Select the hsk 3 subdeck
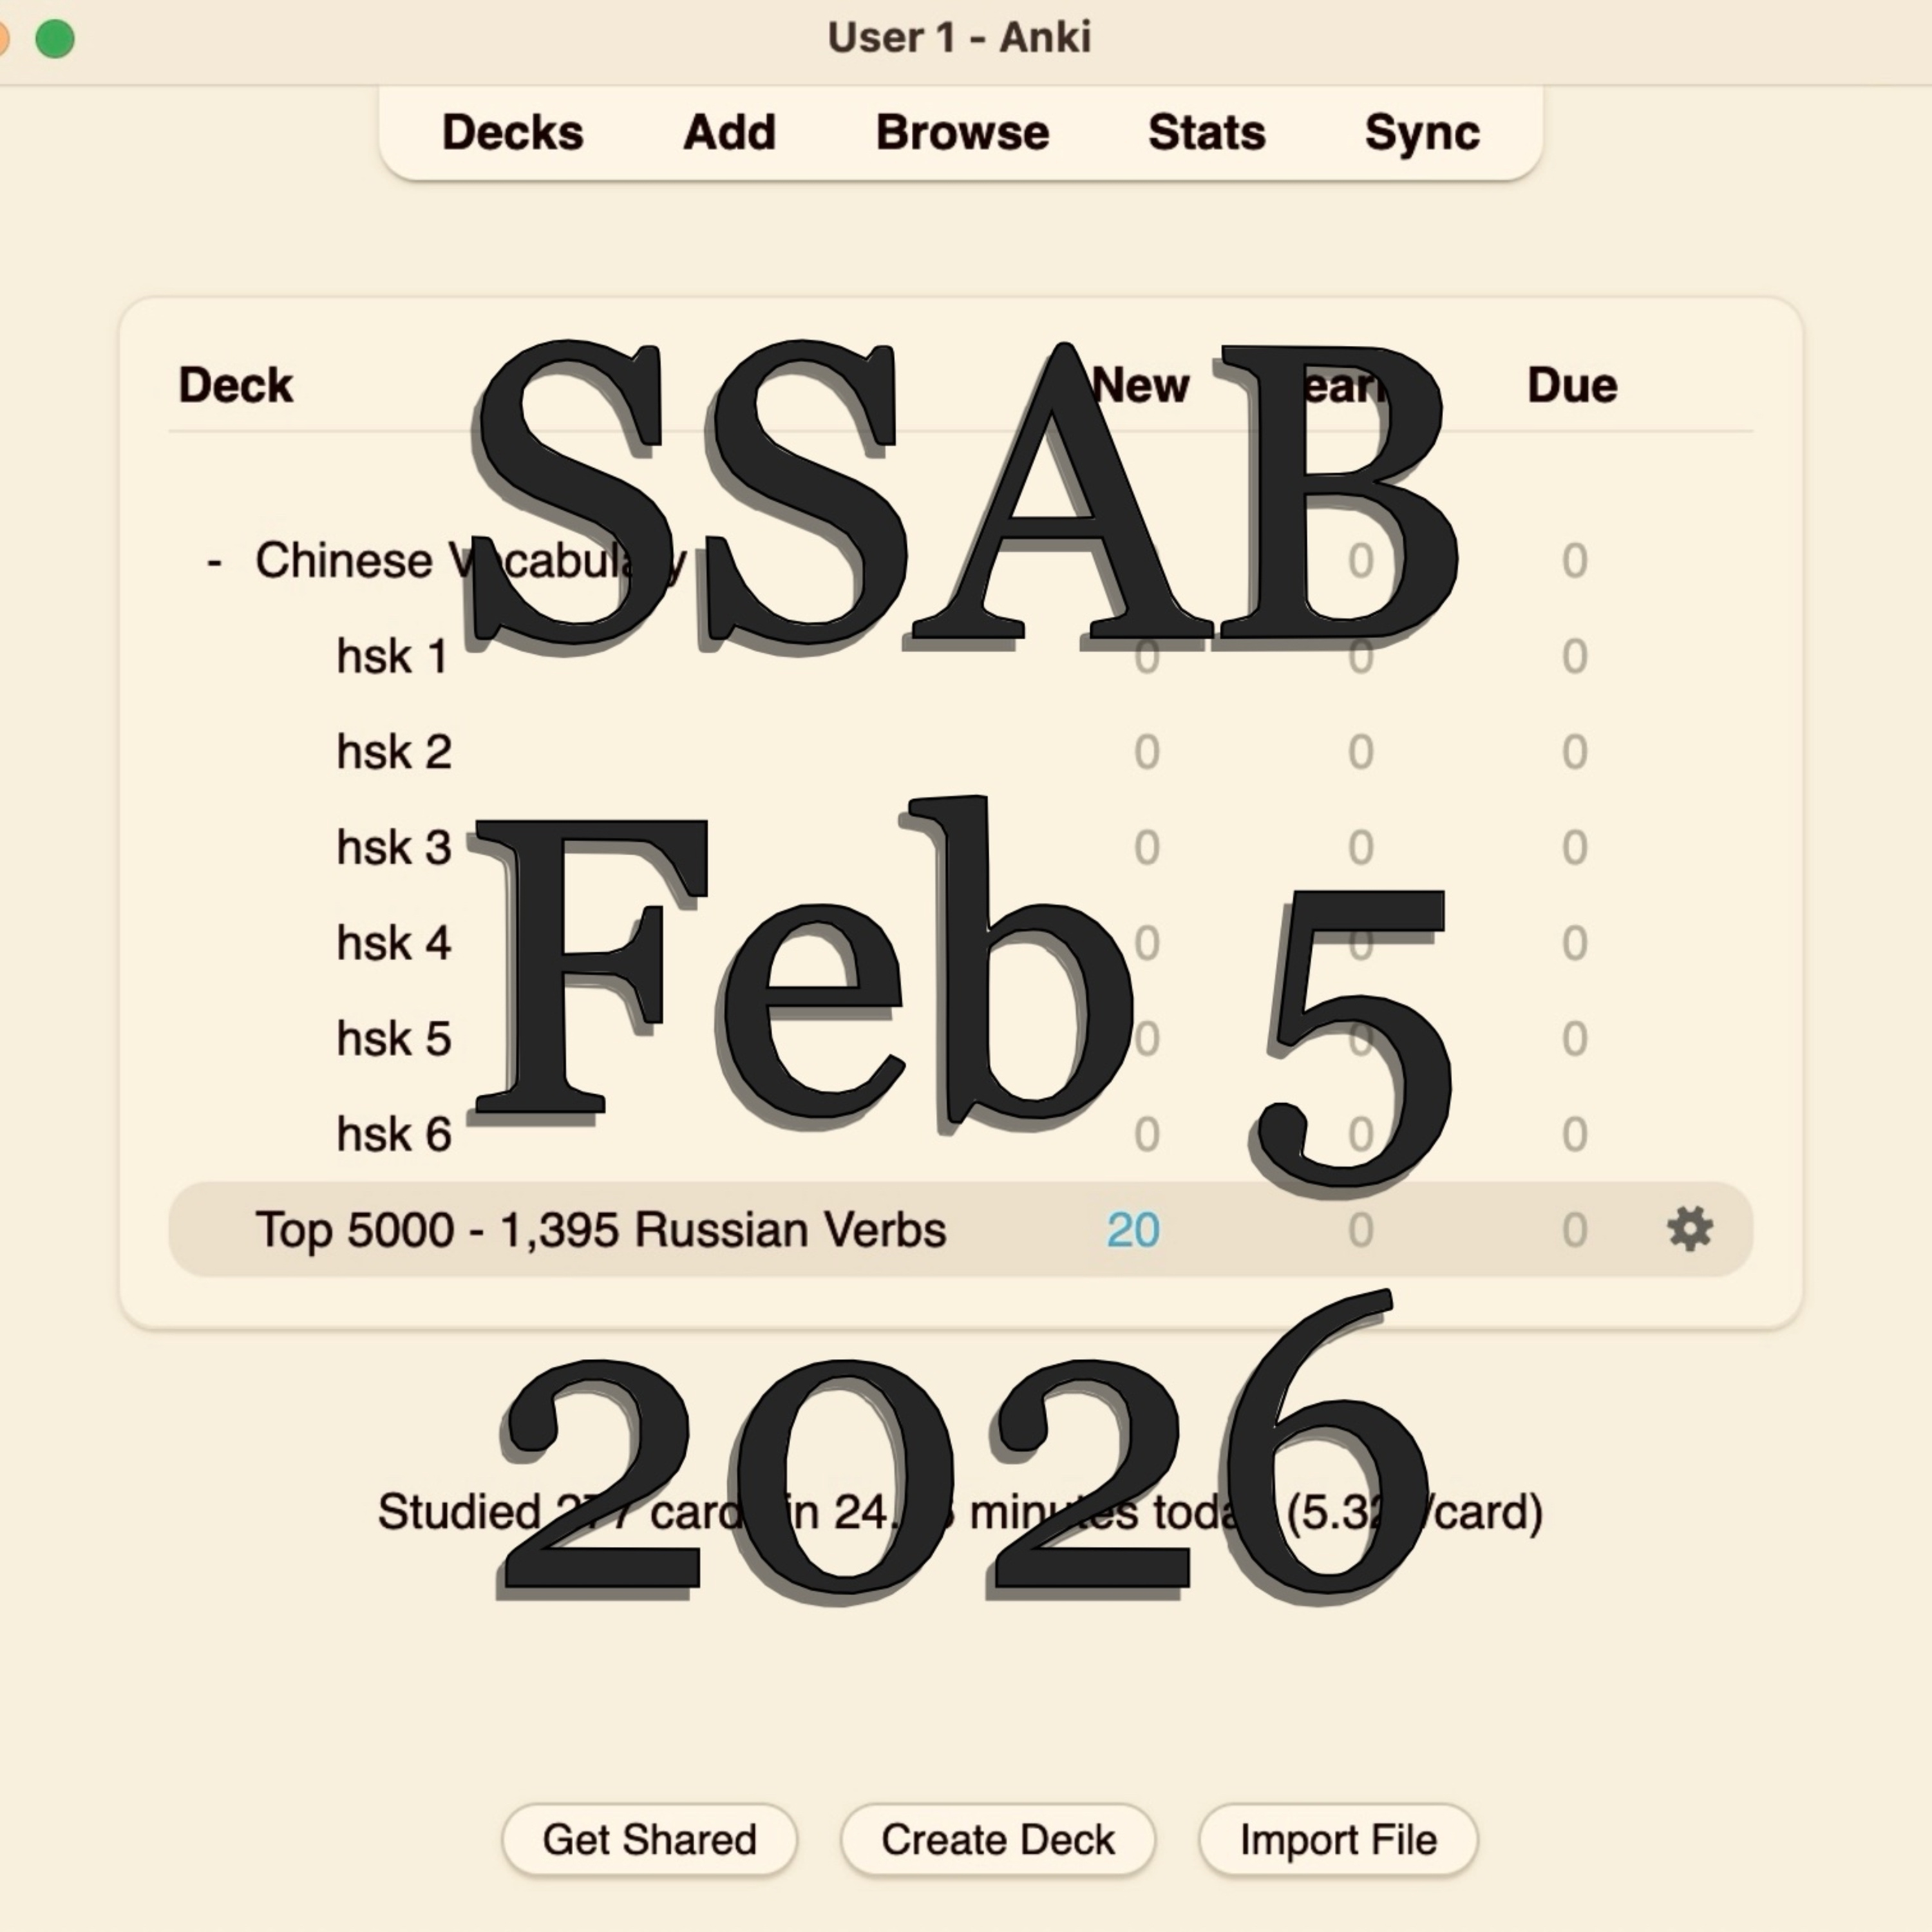This screenshot has width=1932, height=1932. (394, 848)
